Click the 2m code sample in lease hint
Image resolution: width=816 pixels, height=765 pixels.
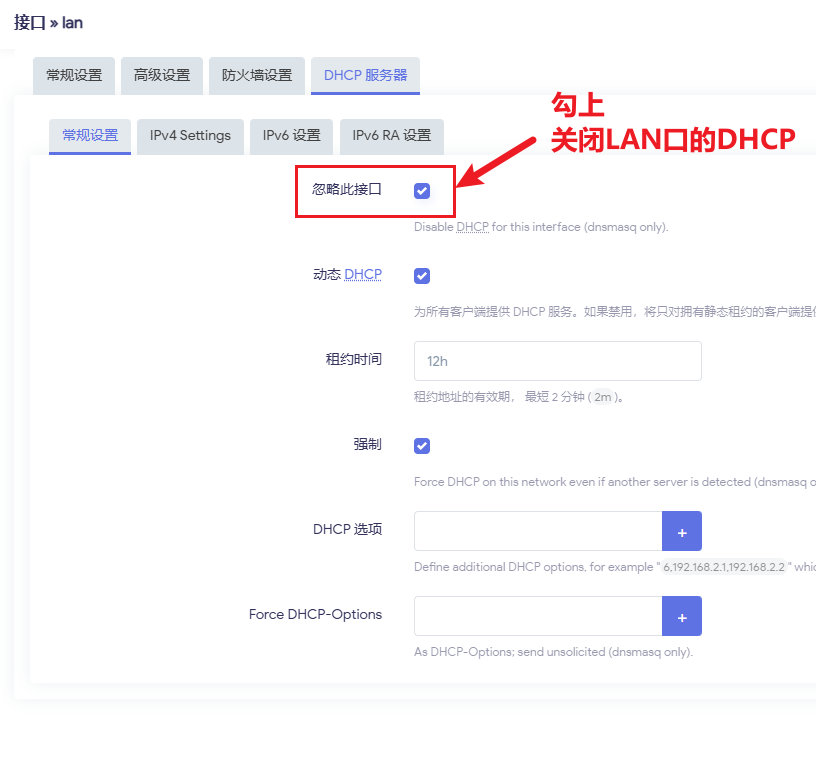click(x=603, y=397)
